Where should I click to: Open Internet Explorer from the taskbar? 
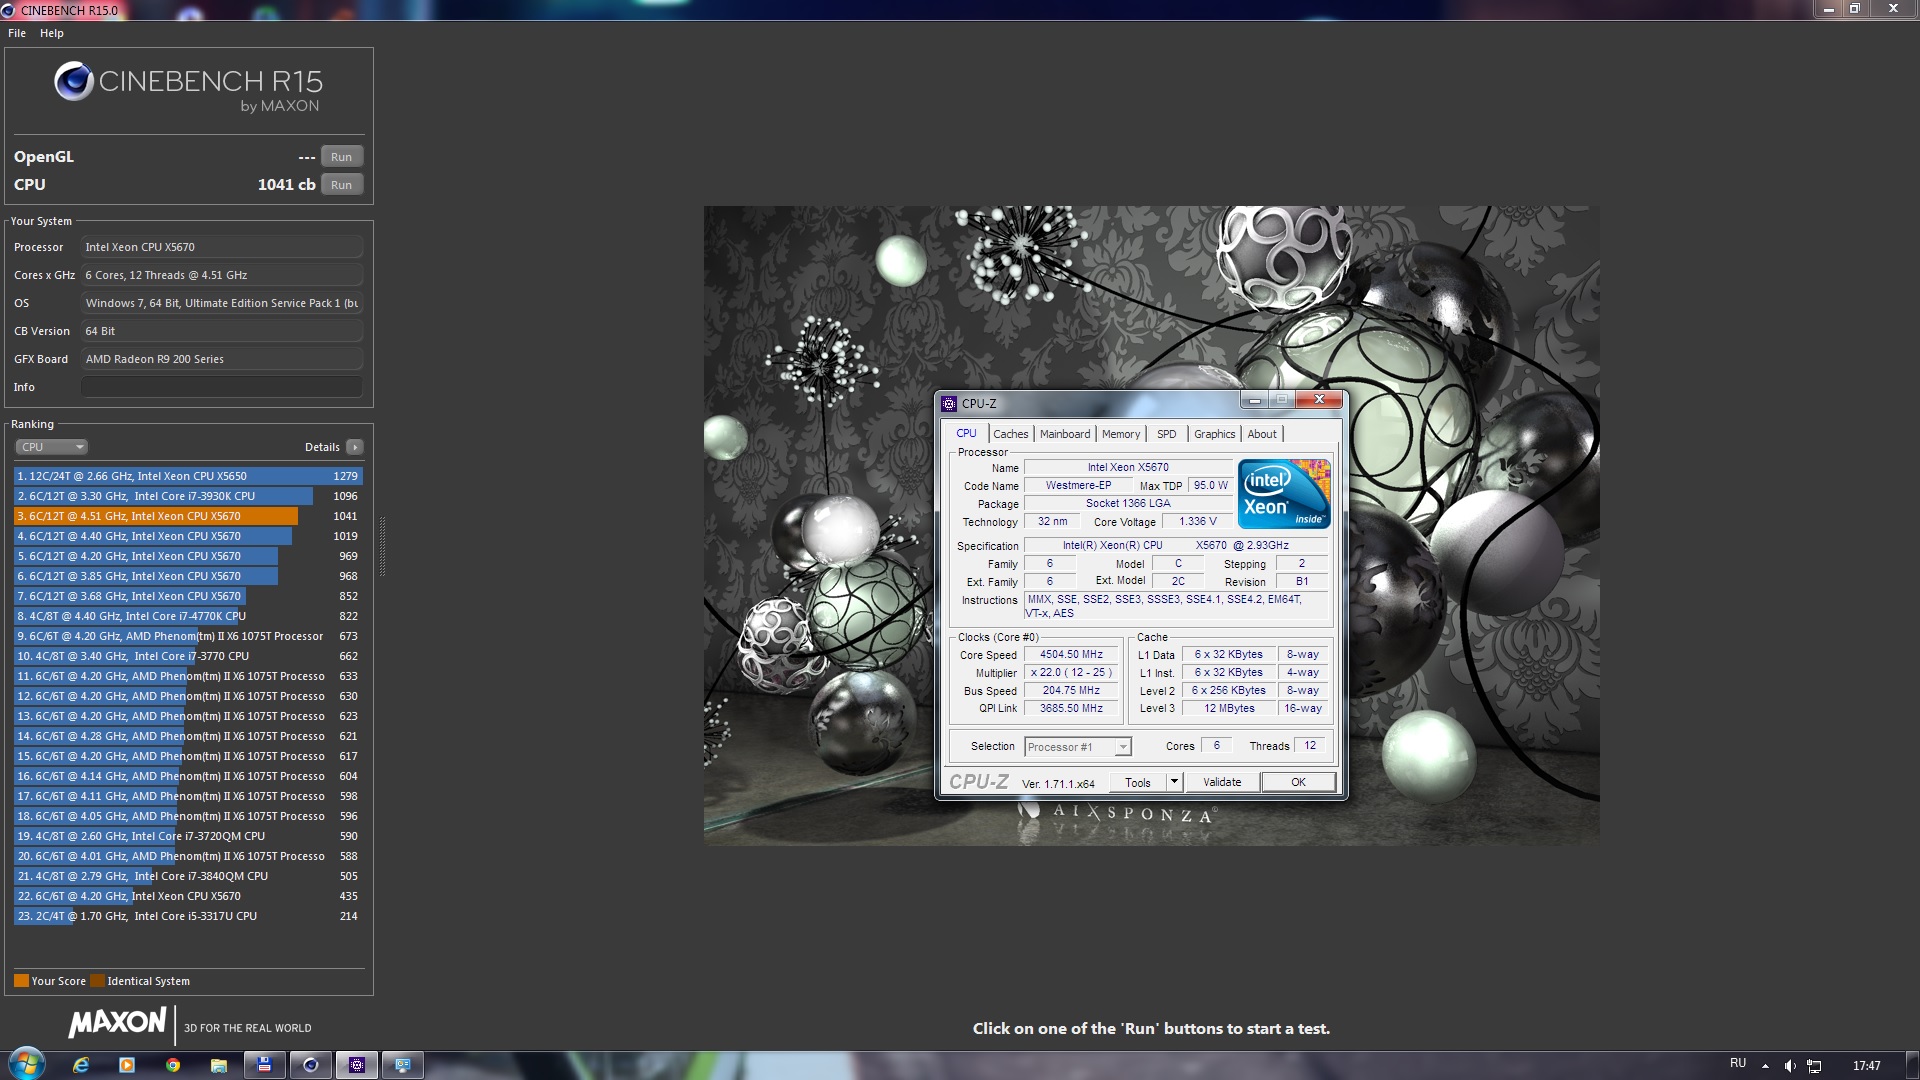[81, 1065]
